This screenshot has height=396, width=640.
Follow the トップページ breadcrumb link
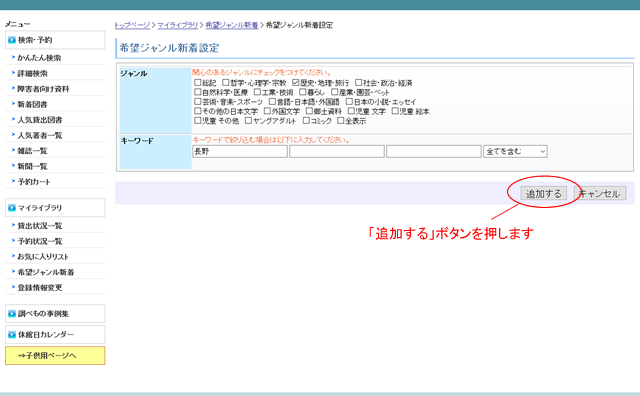pos(132,25)
